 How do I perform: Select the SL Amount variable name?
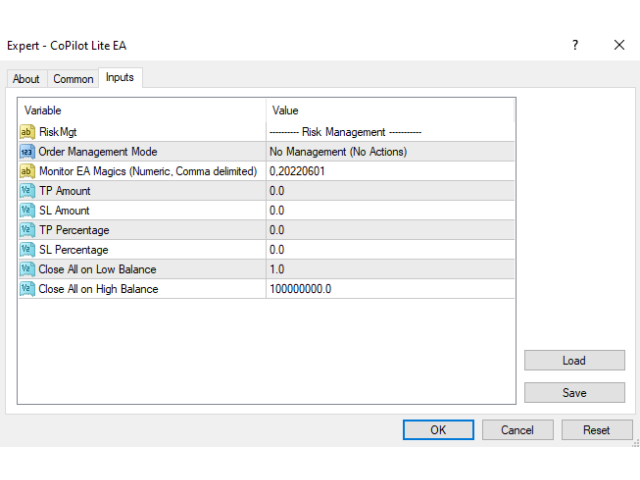point(64,210)
